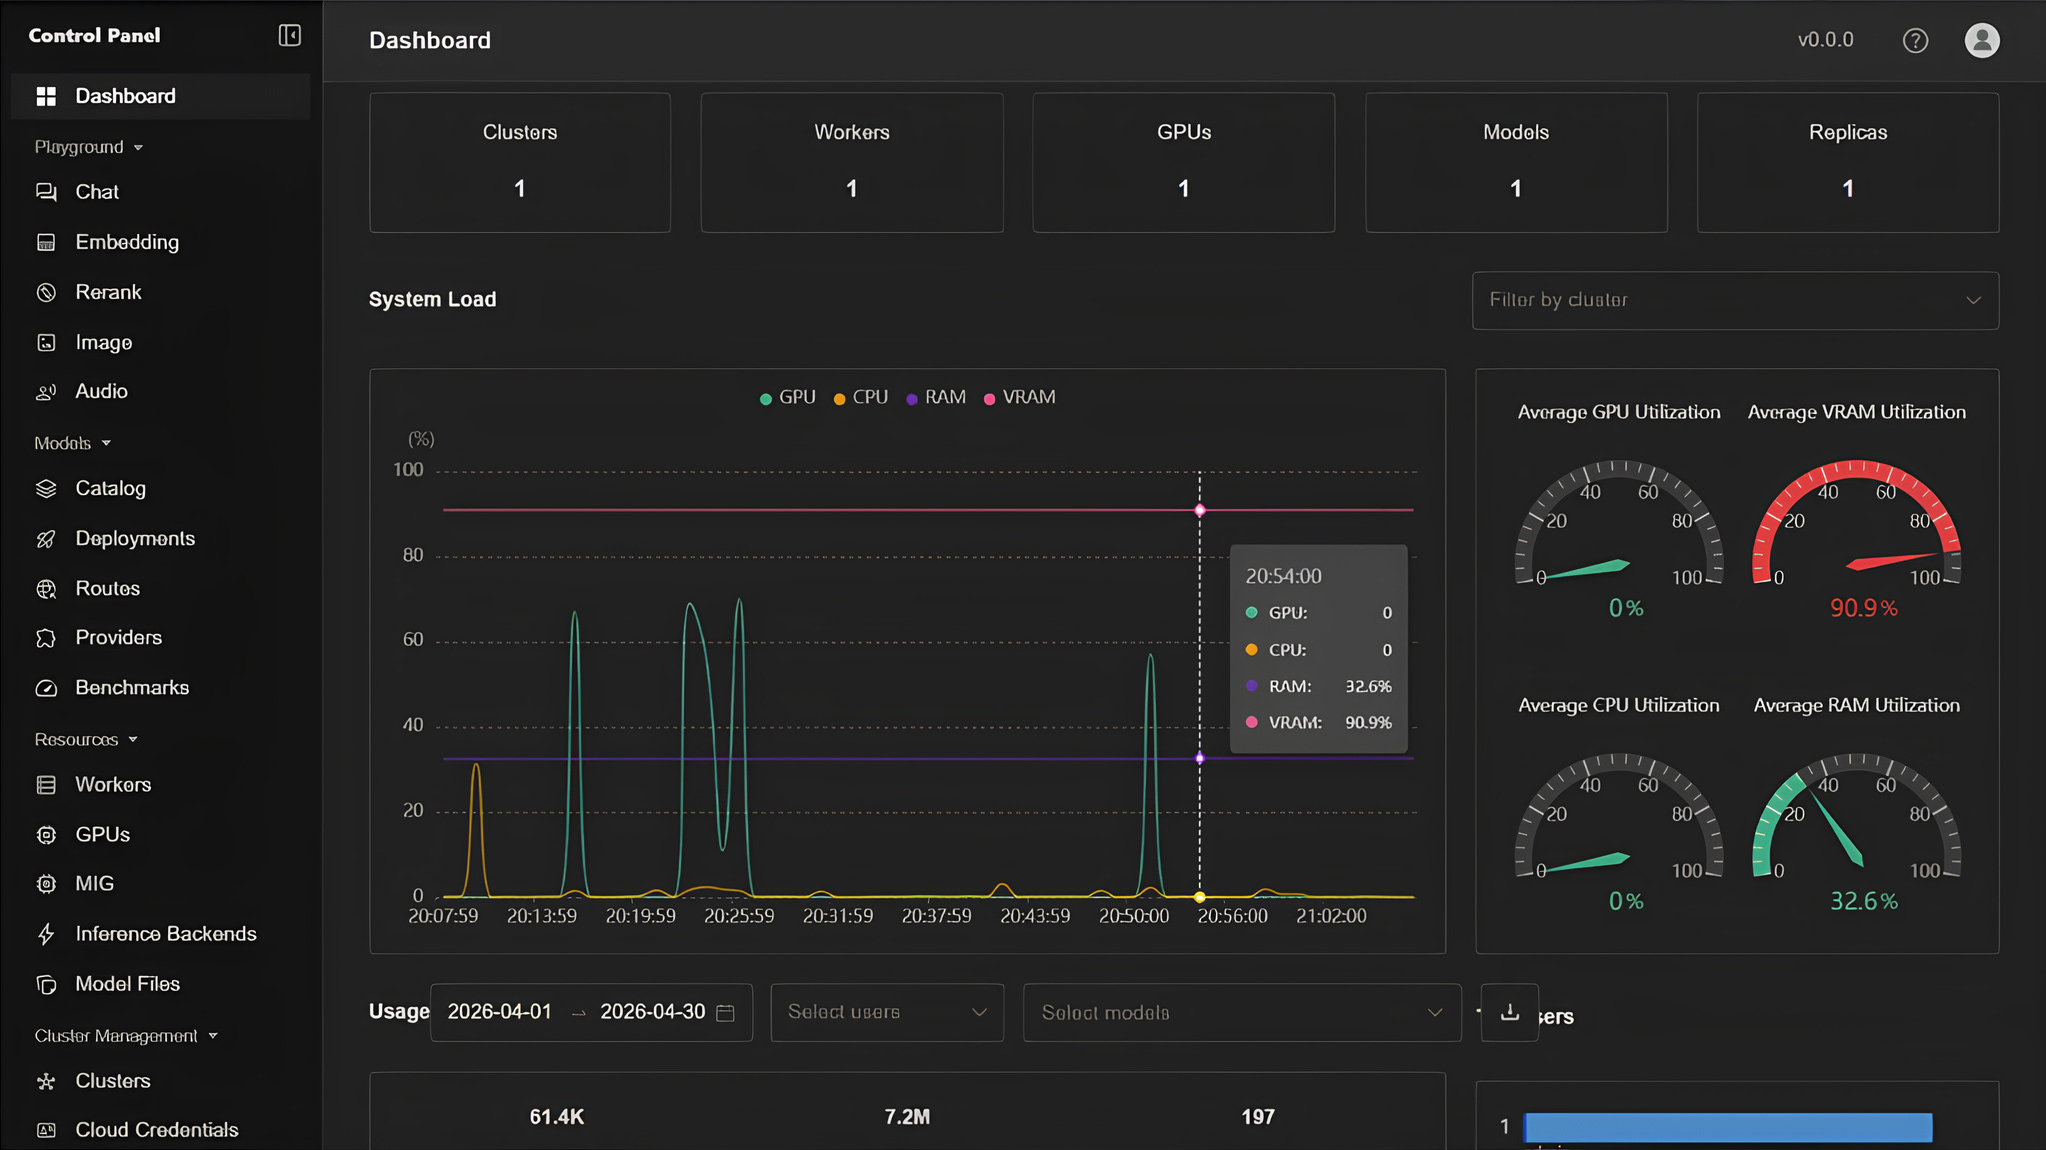Collapse the Models sidebar section
Viewport: 2046px width, 1150px height.
pos(72,444)
